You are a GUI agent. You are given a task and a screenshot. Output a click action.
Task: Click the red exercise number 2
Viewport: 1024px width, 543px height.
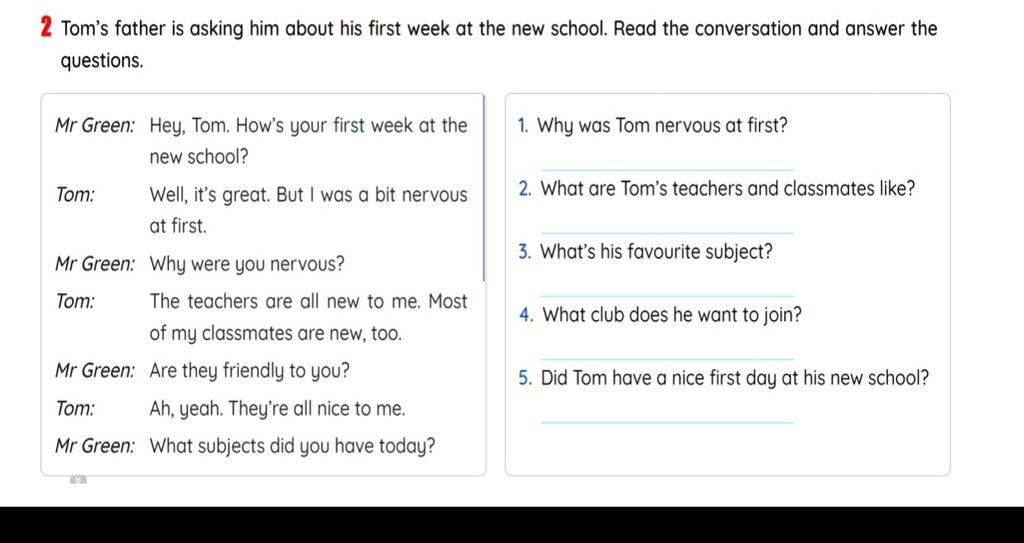(x=46, y=29)
